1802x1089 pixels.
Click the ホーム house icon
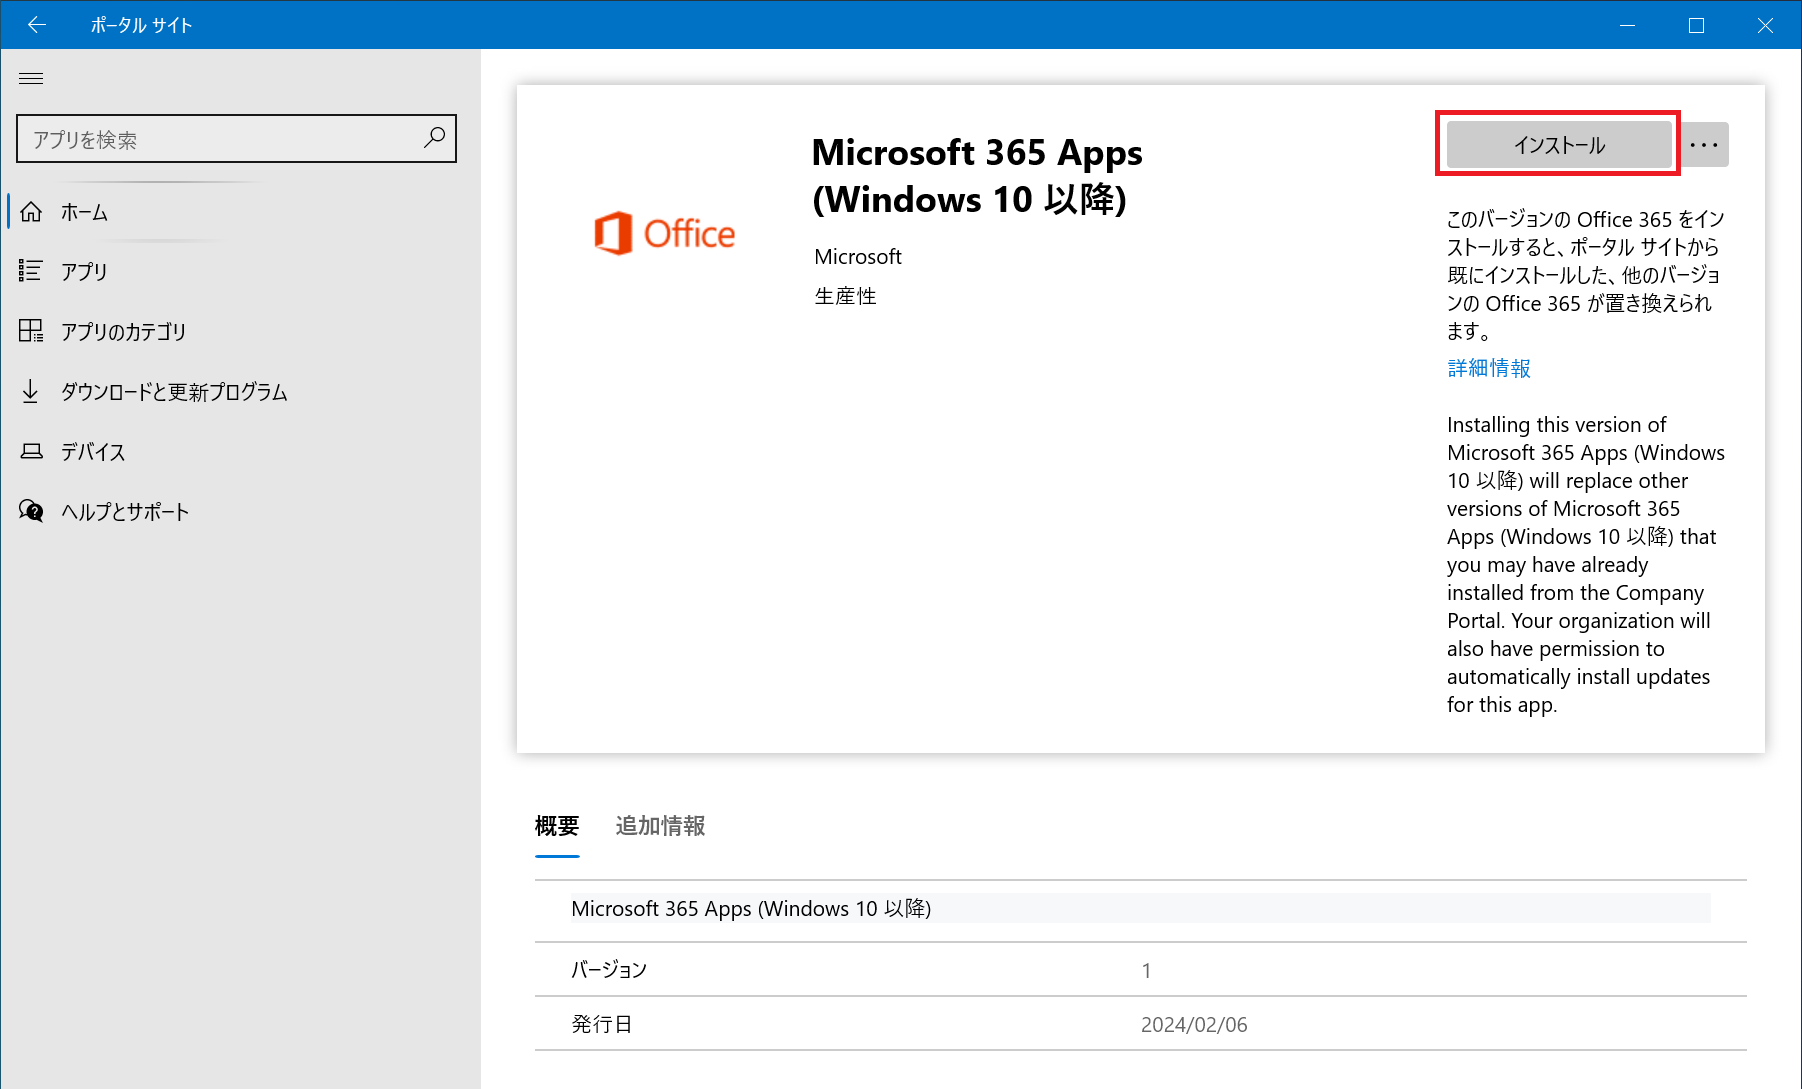click(x=31, y=212)
